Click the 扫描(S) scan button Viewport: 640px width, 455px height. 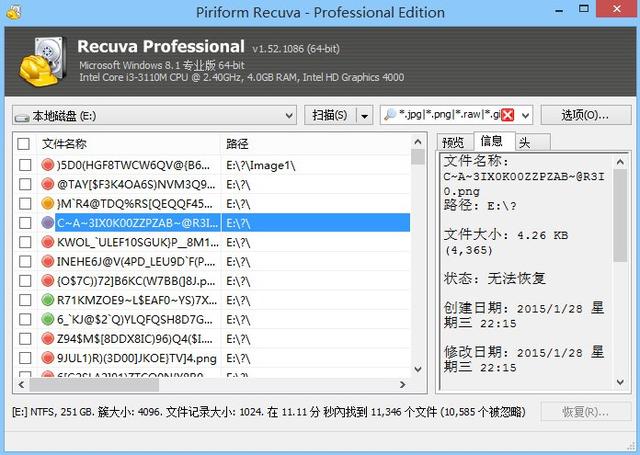pyautogui.click(x=330, y=115)
